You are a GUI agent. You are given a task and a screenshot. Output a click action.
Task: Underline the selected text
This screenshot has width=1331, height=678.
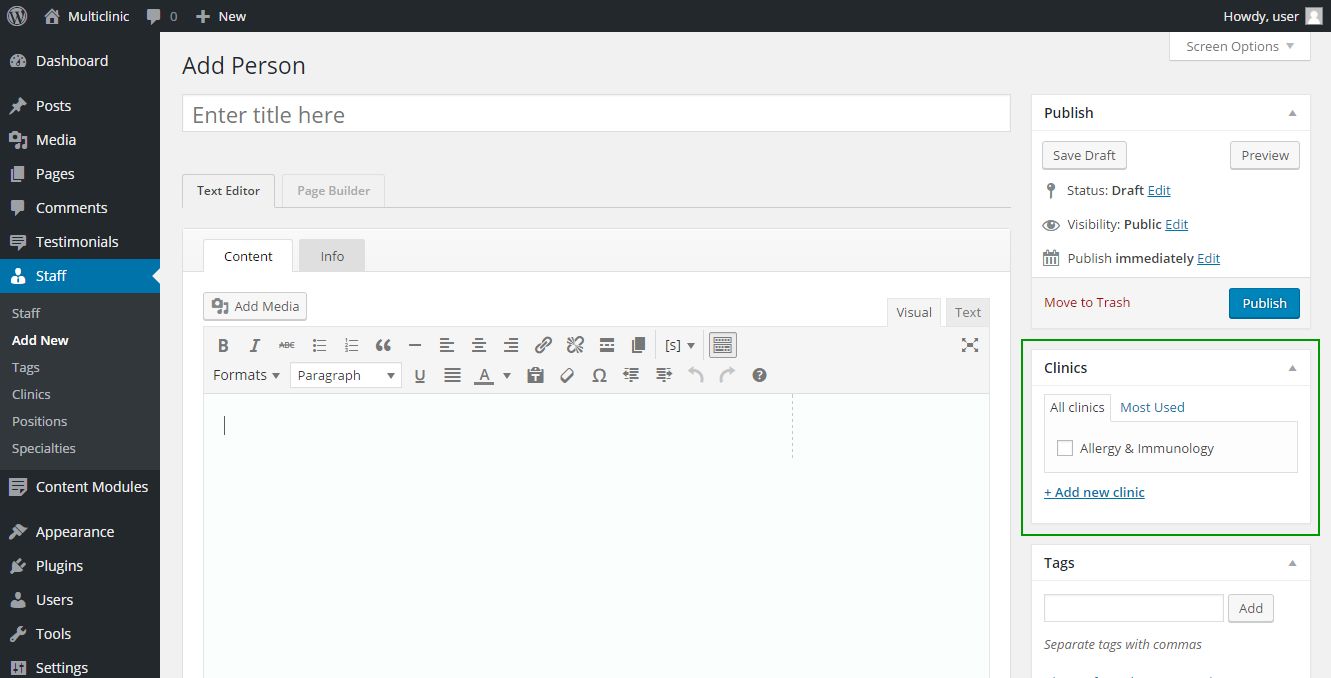point(420,375)
